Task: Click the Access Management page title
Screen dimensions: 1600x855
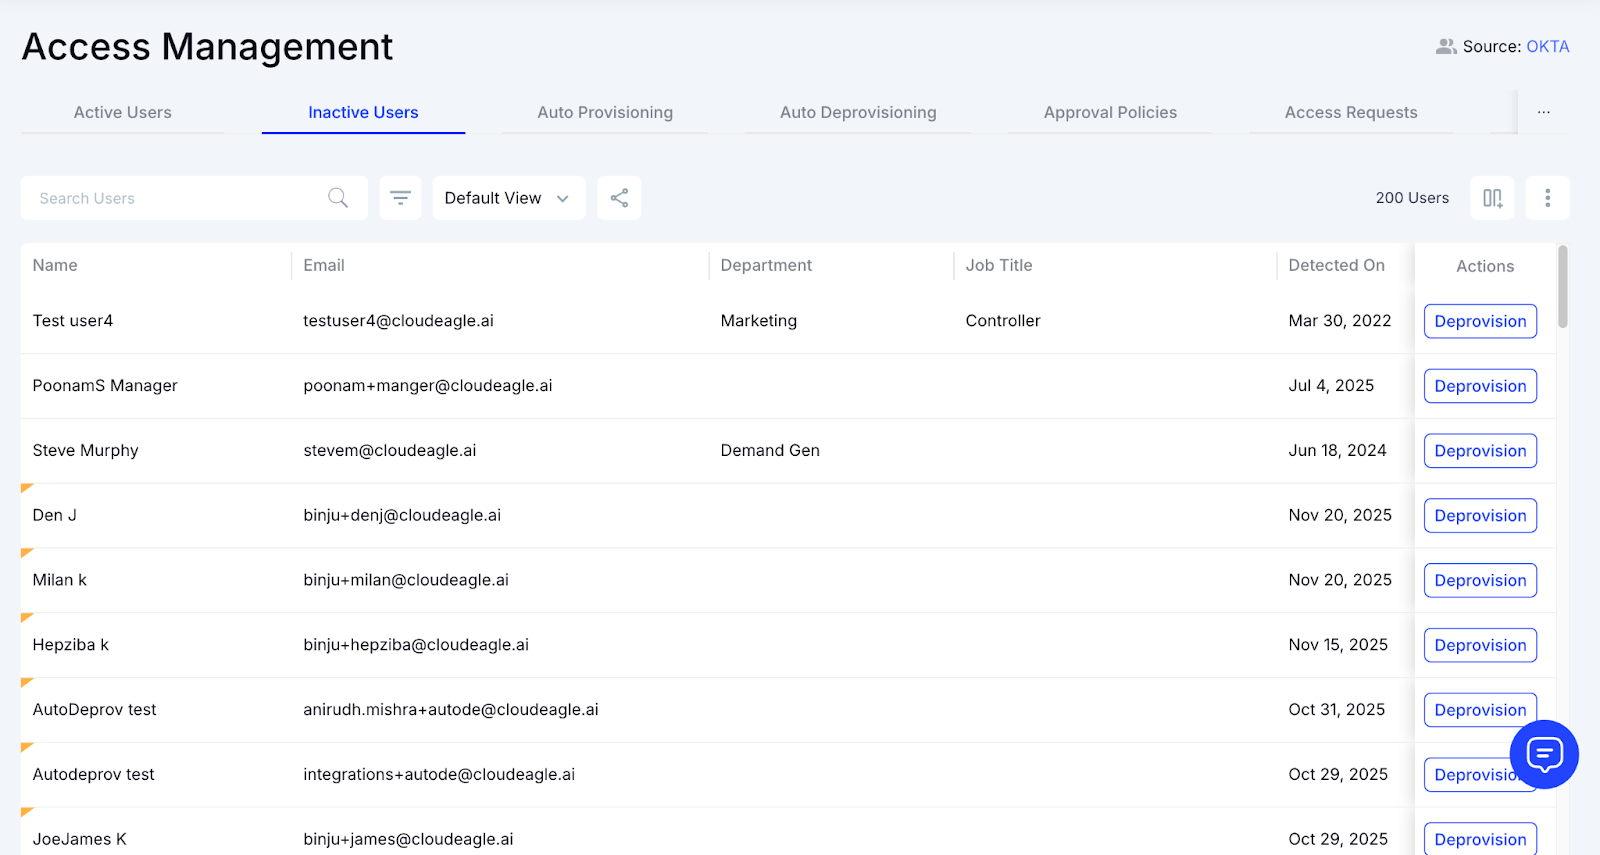Action: [207, 47]
